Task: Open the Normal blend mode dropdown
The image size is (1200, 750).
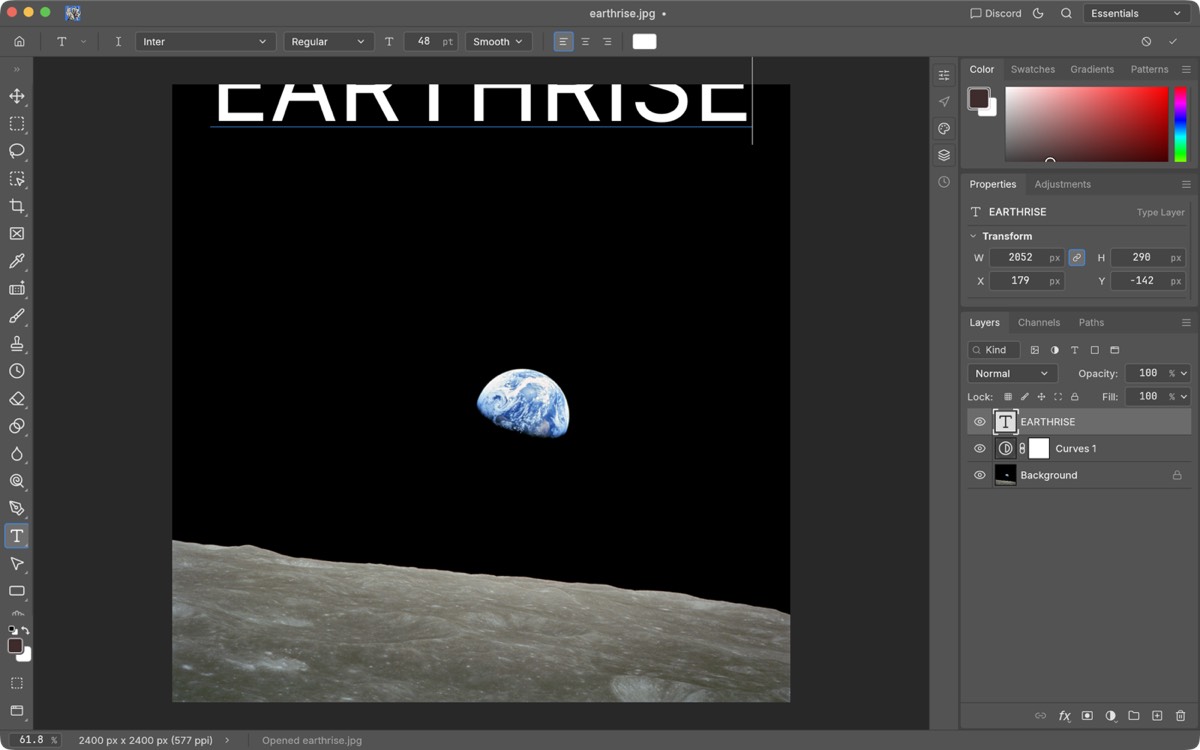Action: [1012, 373]
